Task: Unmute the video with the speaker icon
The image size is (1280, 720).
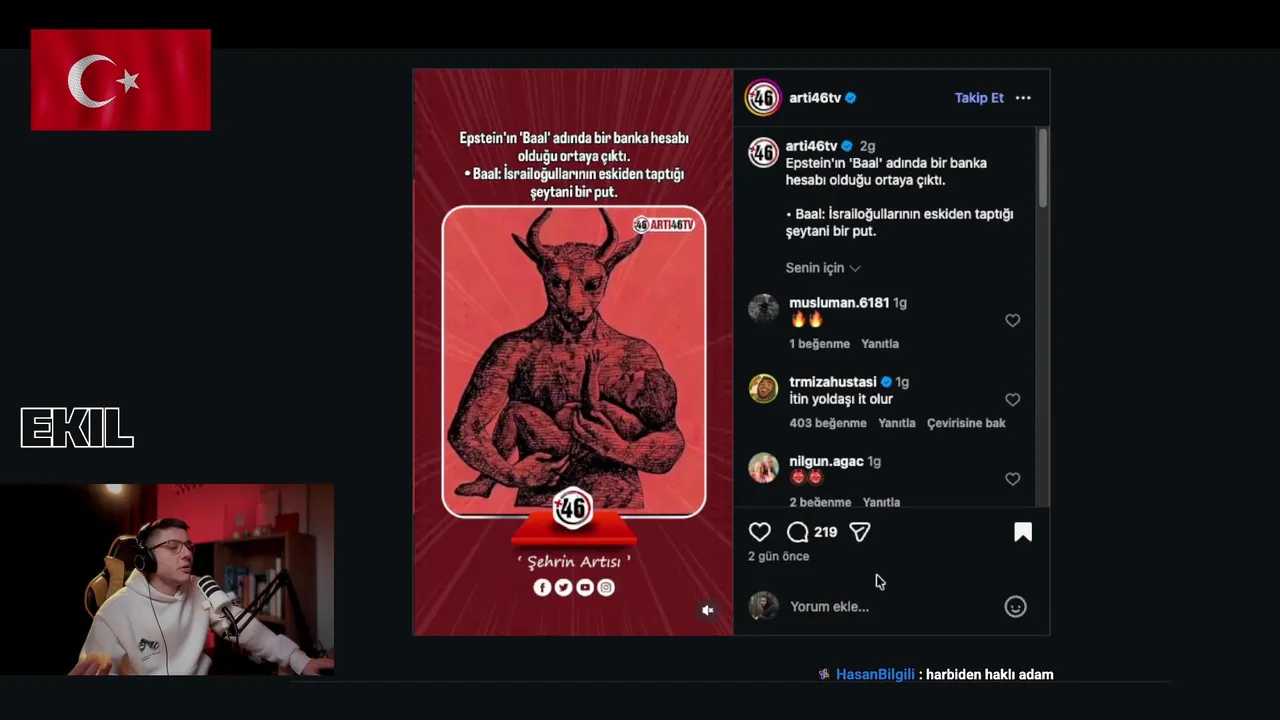Action: [708, 610]
